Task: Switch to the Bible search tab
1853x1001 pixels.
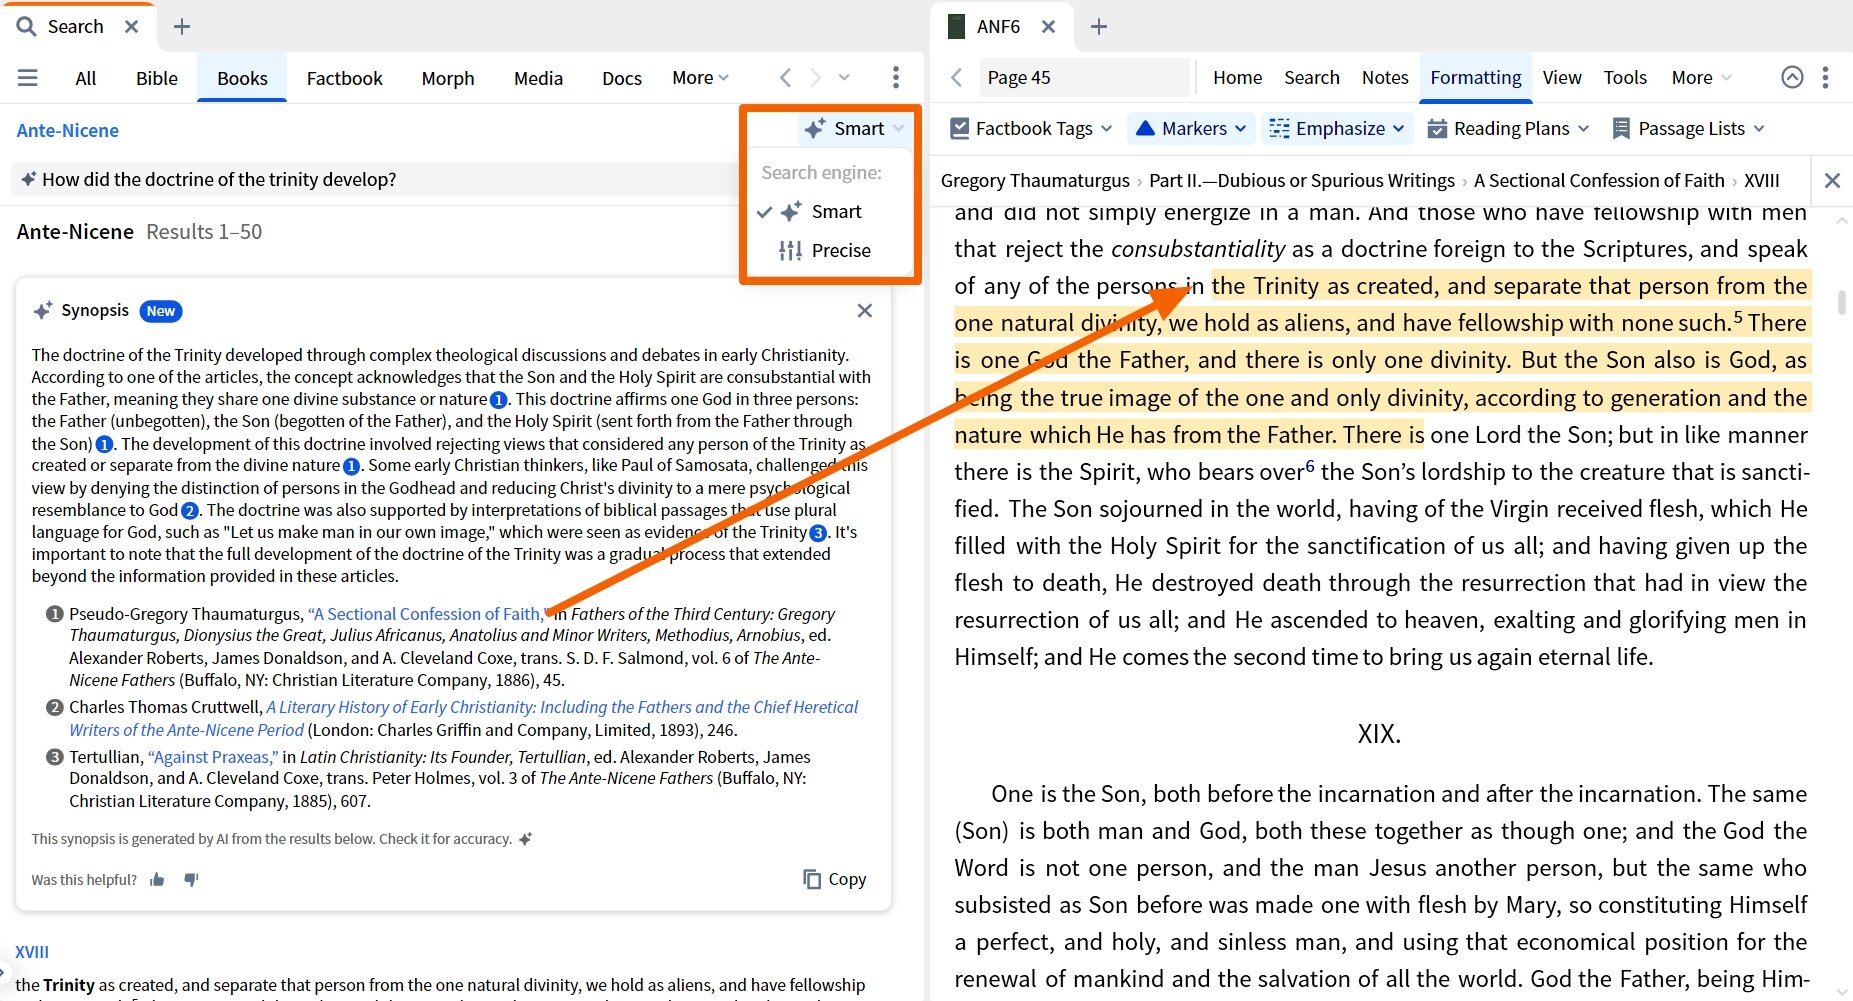Action: point(157,78)
